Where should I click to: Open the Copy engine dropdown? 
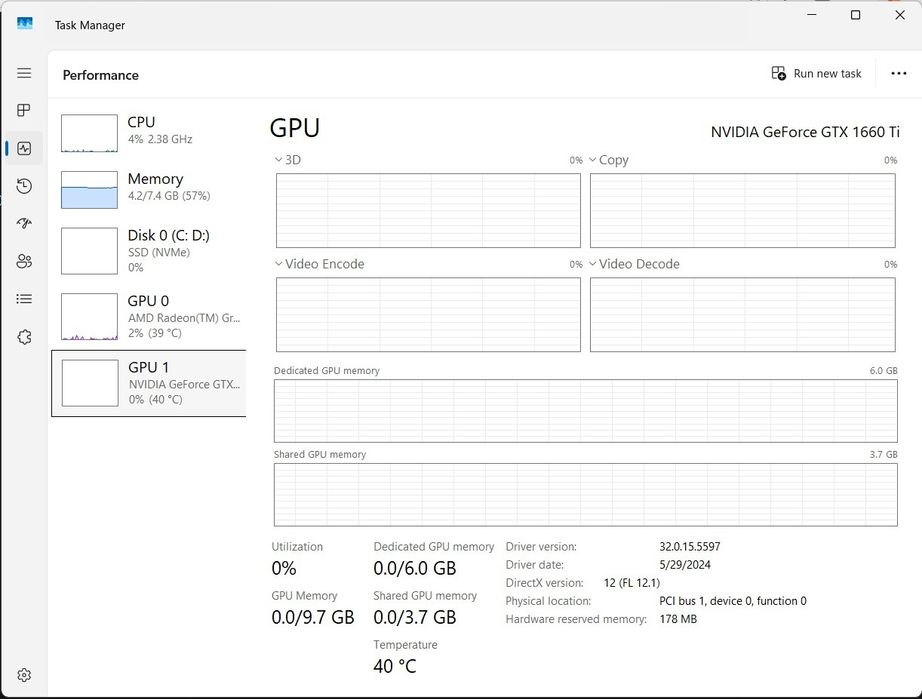pos(609,160)
